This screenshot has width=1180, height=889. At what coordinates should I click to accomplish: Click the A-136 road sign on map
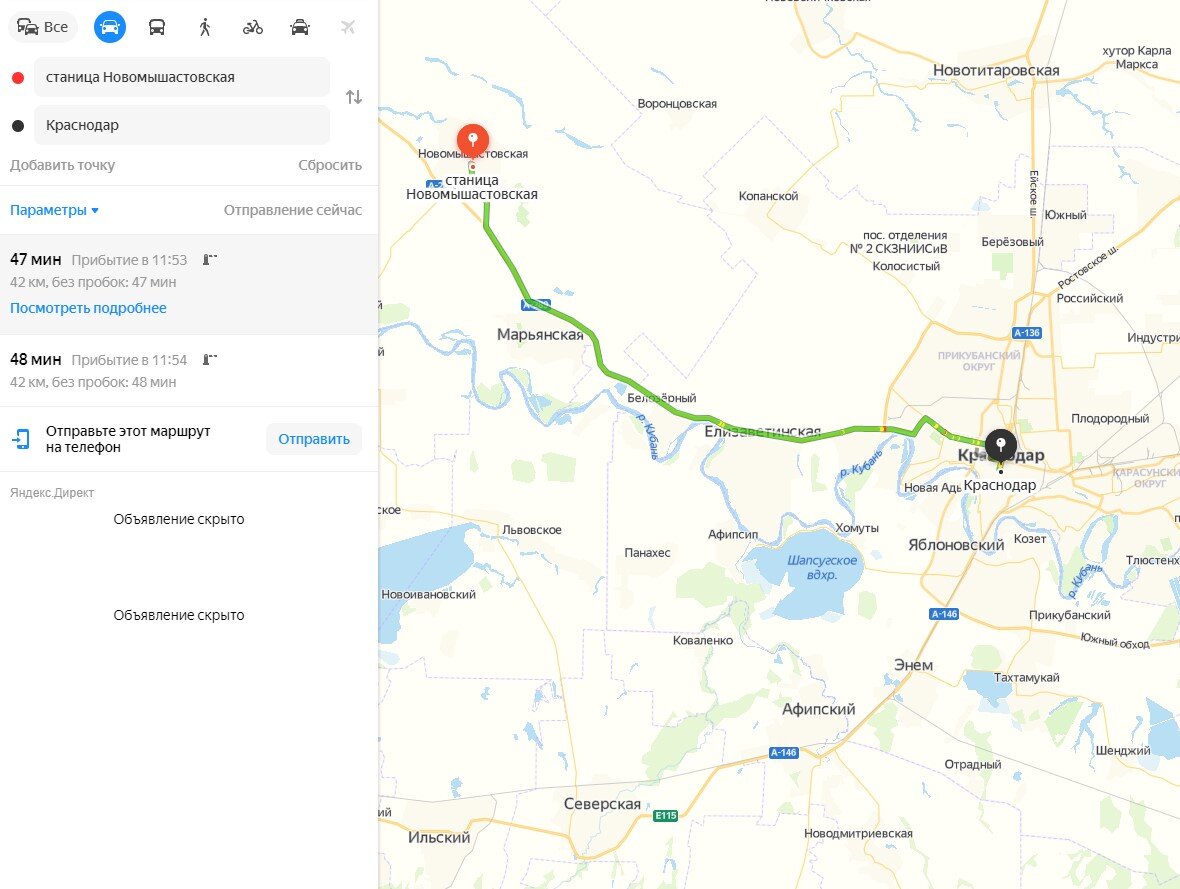point(1026,333)
